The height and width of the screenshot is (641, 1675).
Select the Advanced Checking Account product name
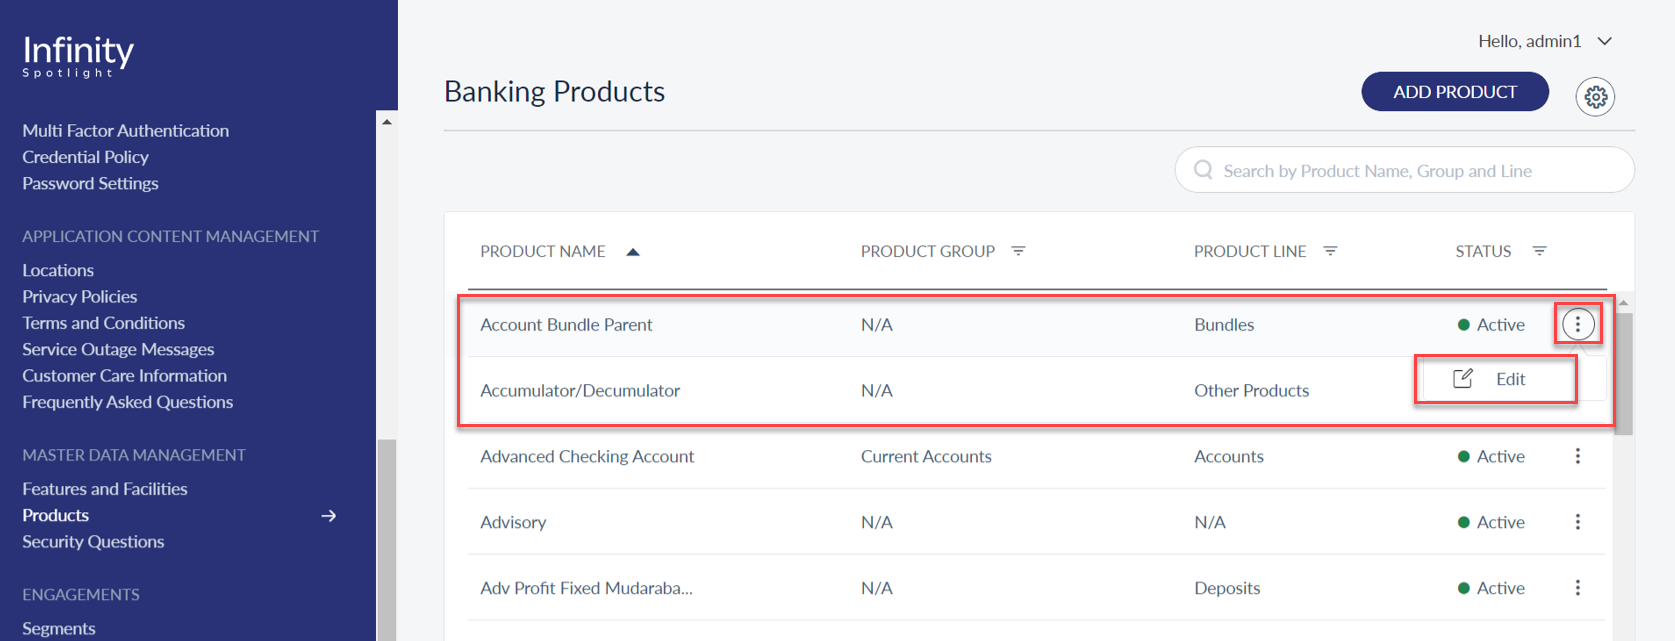(x=587, y=456)
